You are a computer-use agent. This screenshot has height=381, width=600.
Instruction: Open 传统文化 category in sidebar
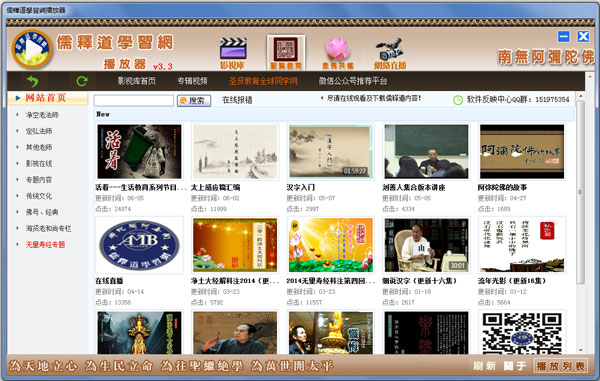tap(39, 196)
